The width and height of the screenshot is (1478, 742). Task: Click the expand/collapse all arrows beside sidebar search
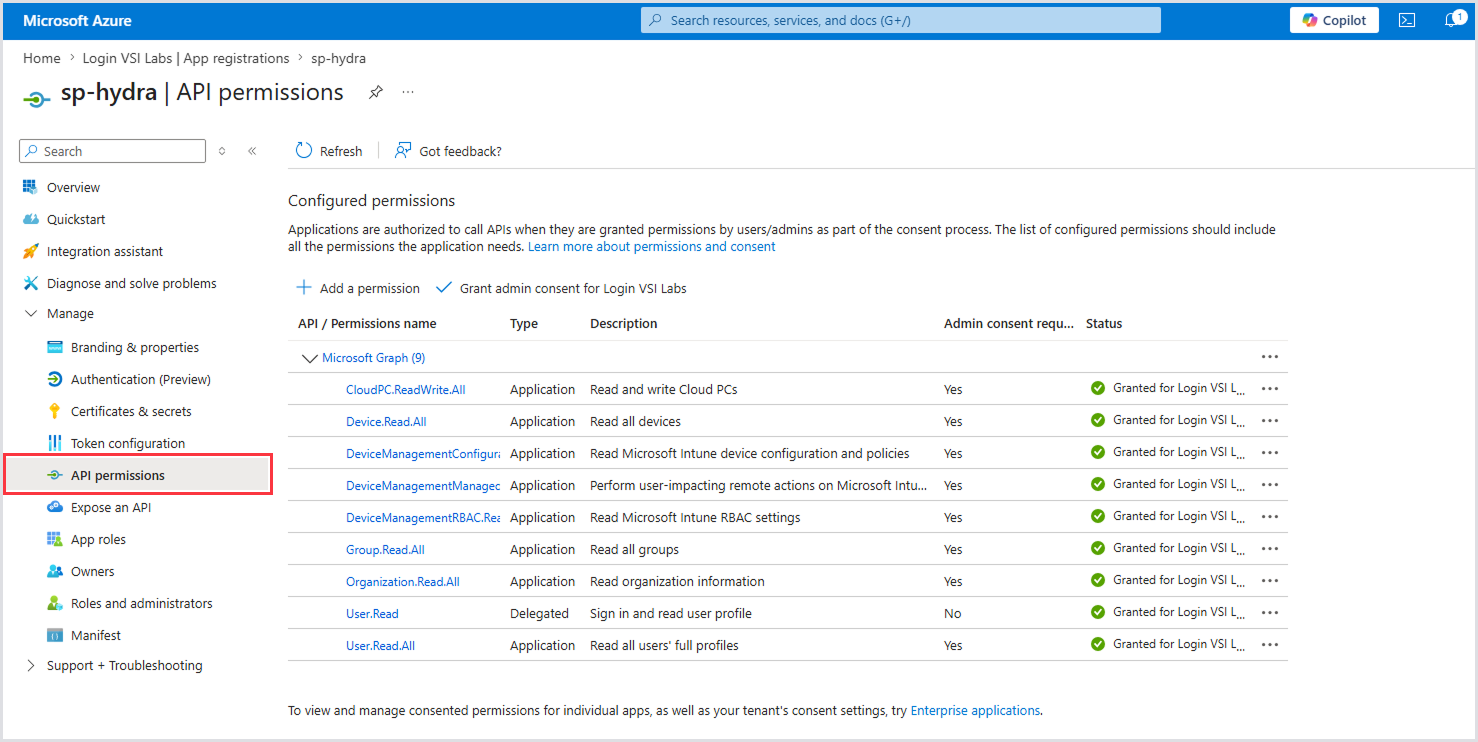pos(222,151)
